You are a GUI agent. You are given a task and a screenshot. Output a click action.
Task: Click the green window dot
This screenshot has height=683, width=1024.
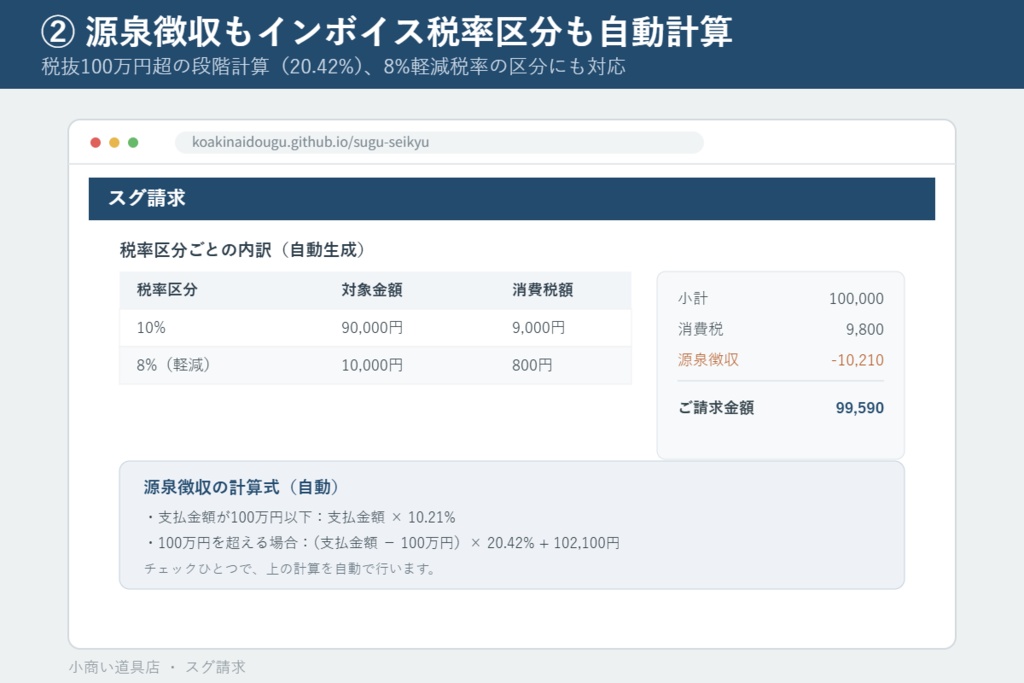point(133,142)
